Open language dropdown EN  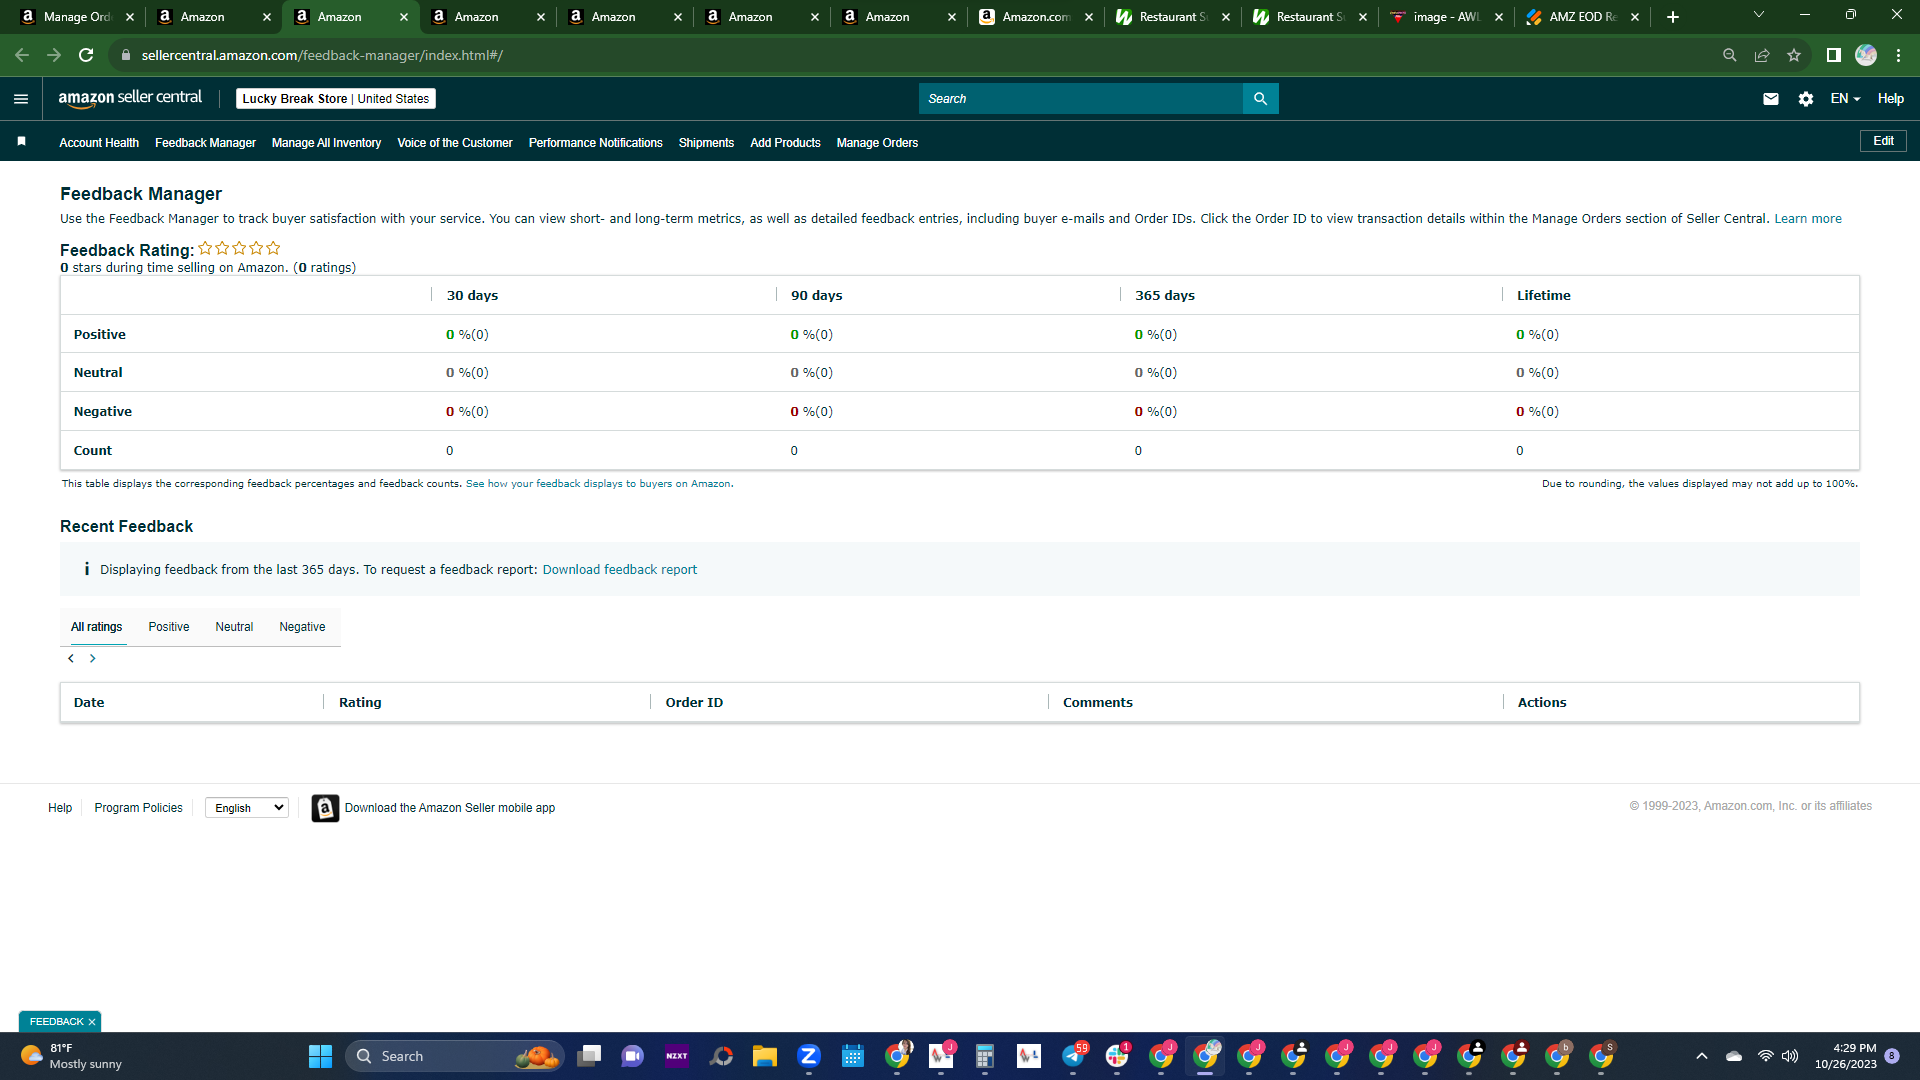click(1845, 99)
